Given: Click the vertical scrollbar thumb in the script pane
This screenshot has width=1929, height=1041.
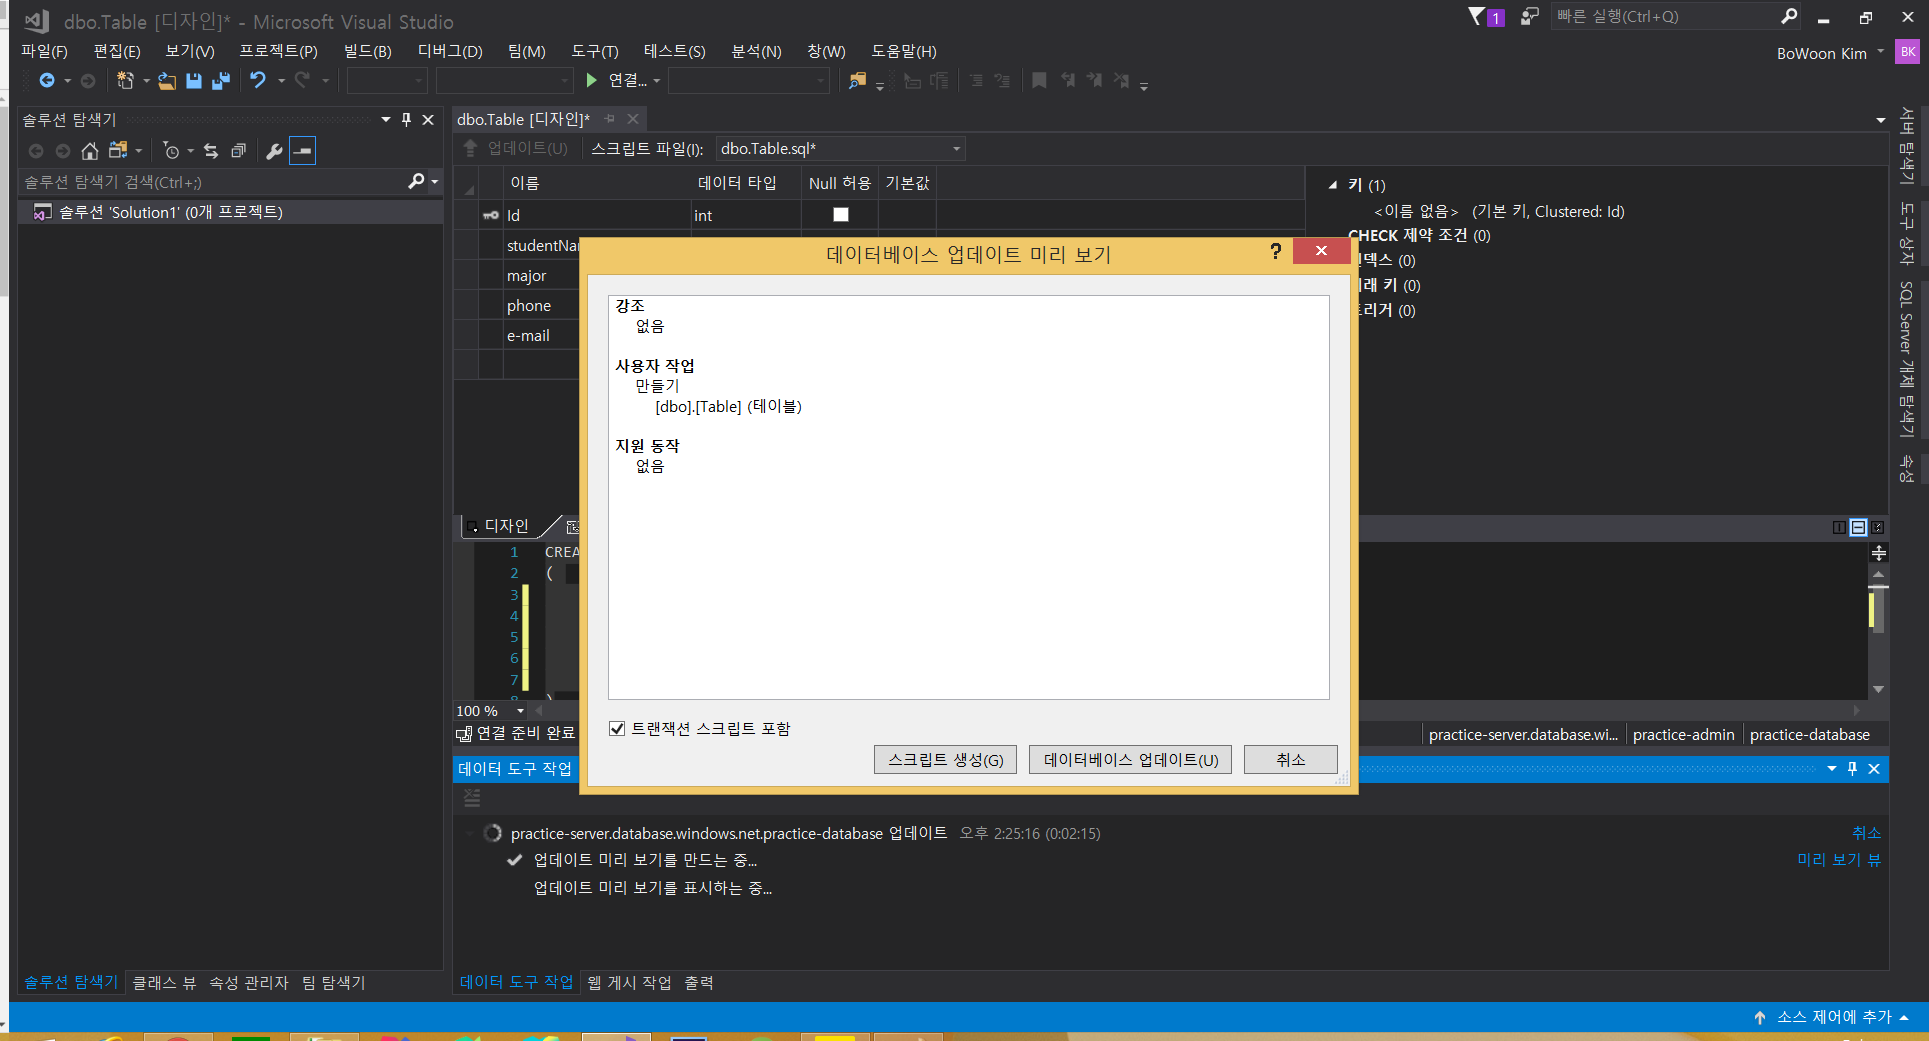Looking at the screenshot, I should pyautogui.click(x=1879, y=610).
